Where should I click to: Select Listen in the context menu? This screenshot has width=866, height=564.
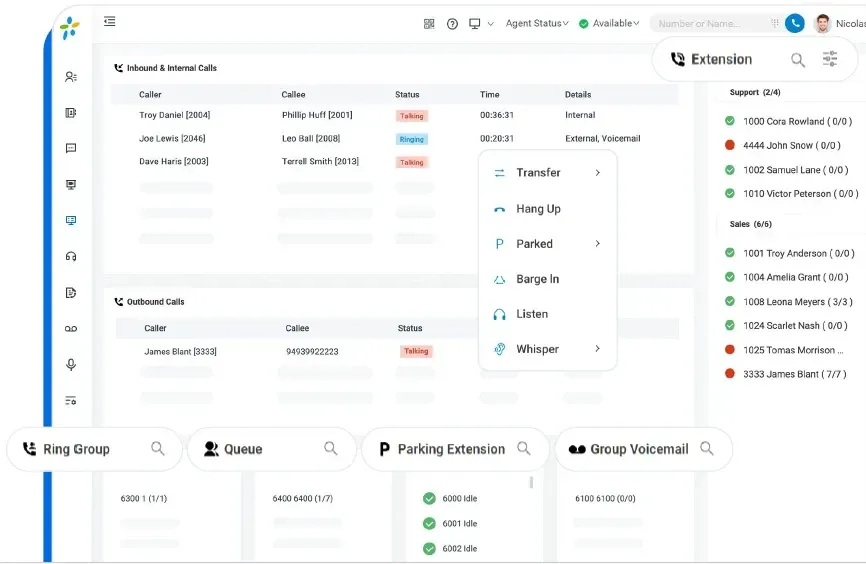pos(547,314)
